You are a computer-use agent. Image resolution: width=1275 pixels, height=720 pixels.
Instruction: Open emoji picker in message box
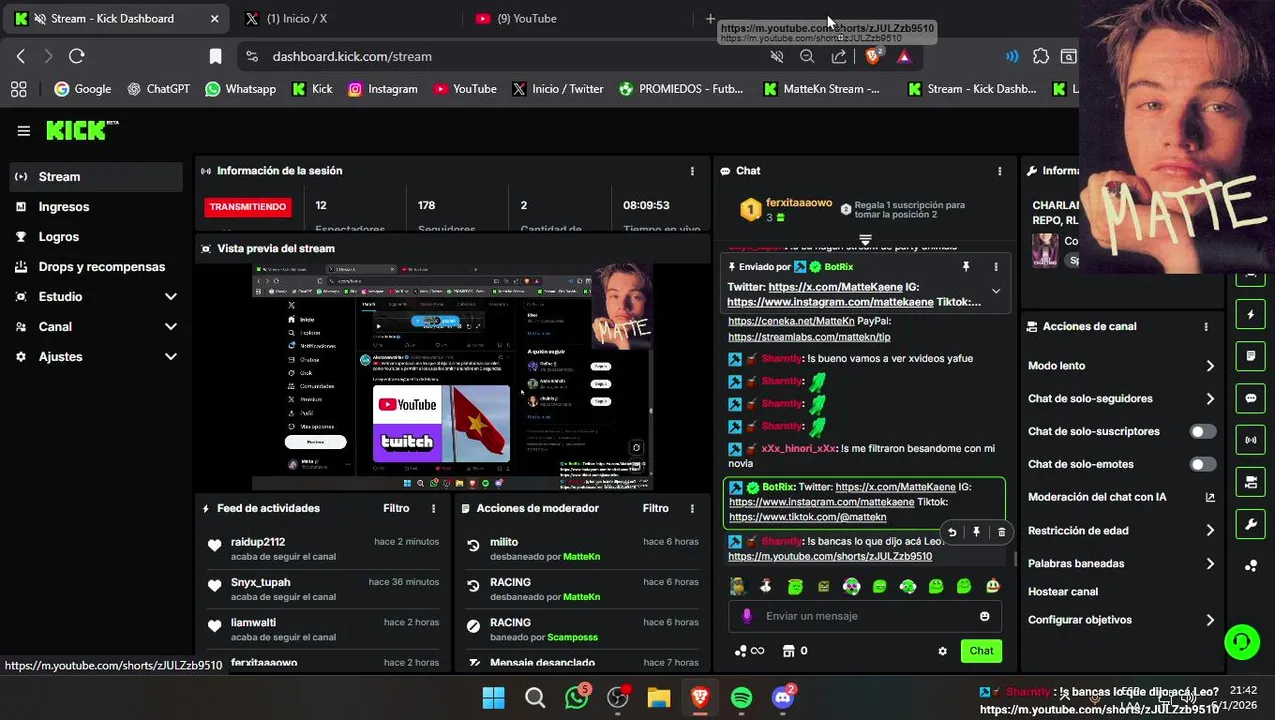coord(985,616)
